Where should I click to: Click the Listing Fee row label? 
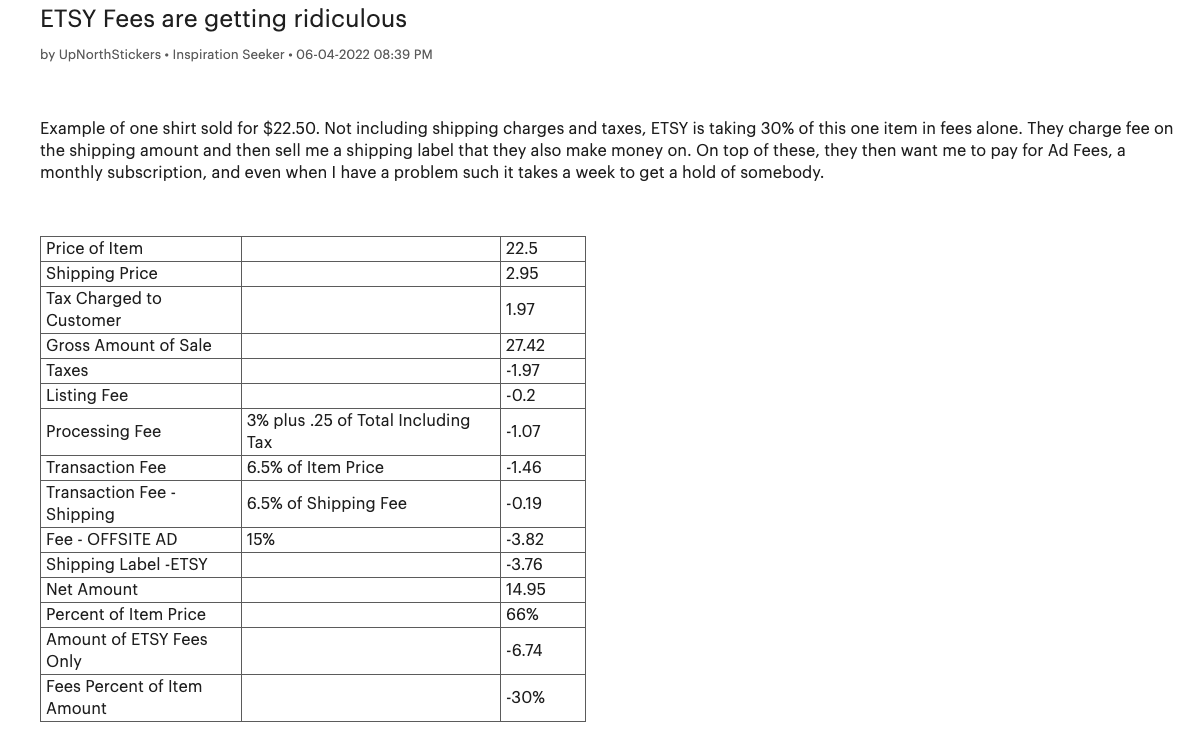tap(87, 396)
